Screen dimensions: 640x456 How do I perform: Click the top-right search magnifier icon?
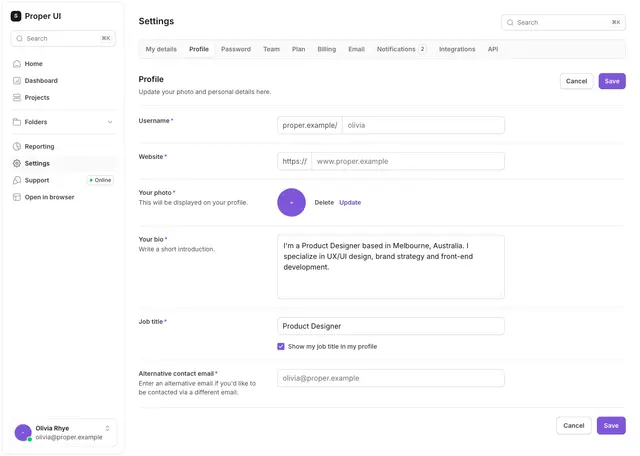coord(510,22)
